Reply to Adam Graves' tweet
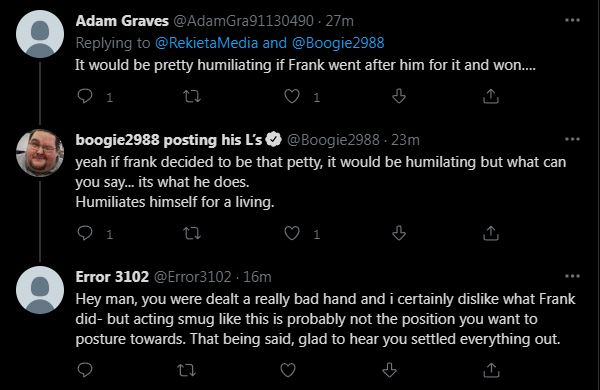 85,96
